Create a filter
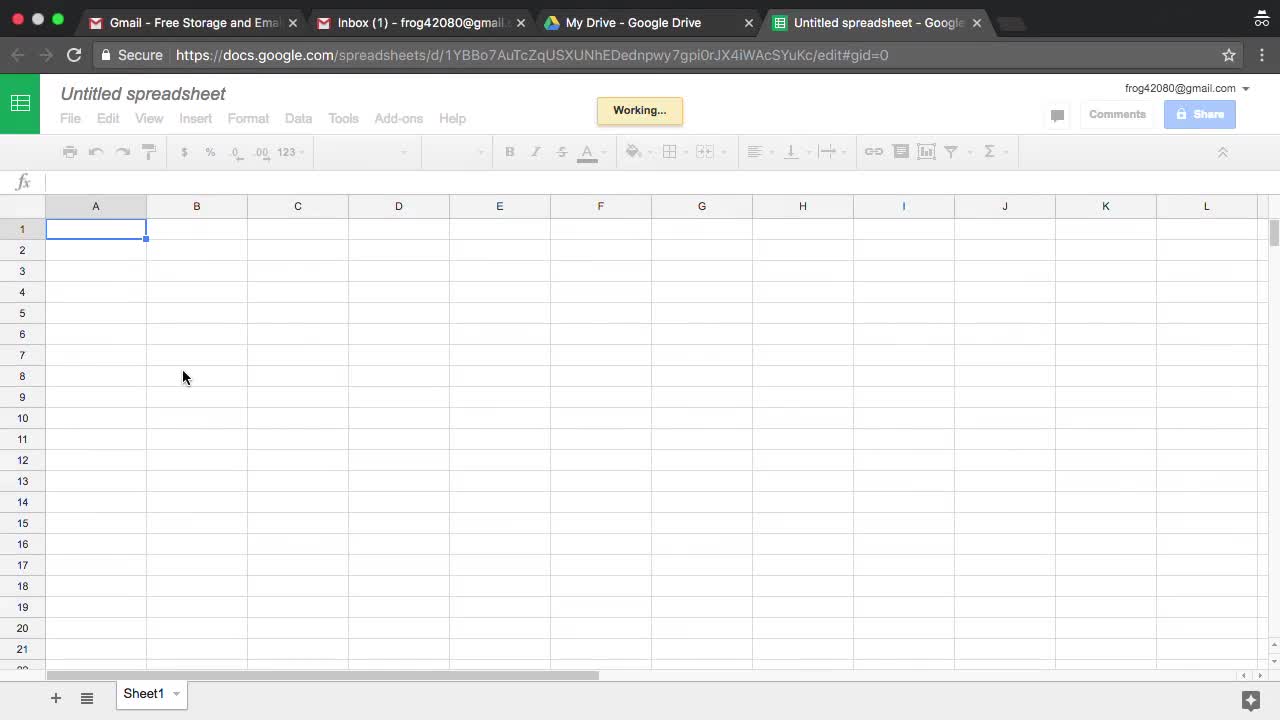This screenshot has width=1280, height=720. [950, 152]
